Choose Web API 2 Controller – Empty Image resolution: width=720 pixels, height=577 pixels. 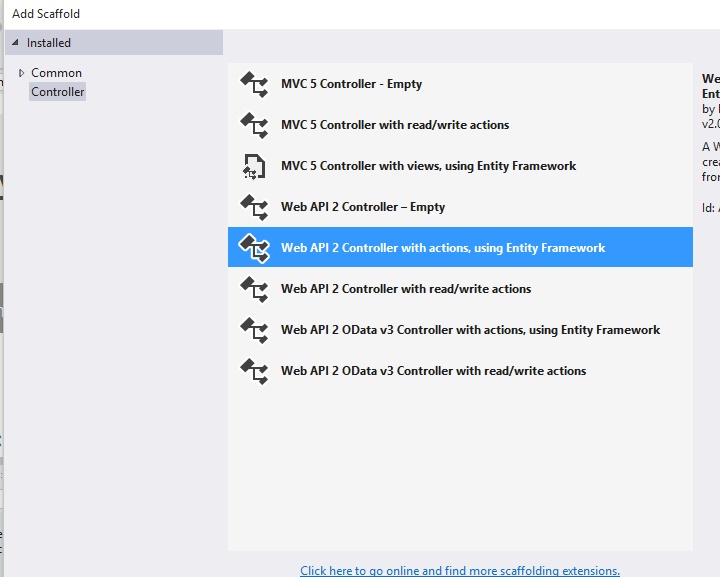point(460,207)
